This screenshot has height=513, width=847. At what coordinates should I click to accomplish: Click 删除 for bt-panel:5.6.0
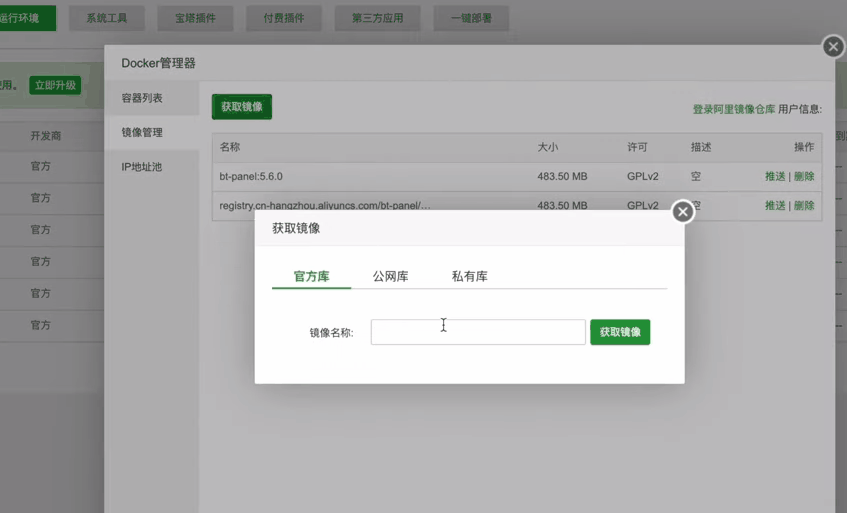click(x=804, y=177)
